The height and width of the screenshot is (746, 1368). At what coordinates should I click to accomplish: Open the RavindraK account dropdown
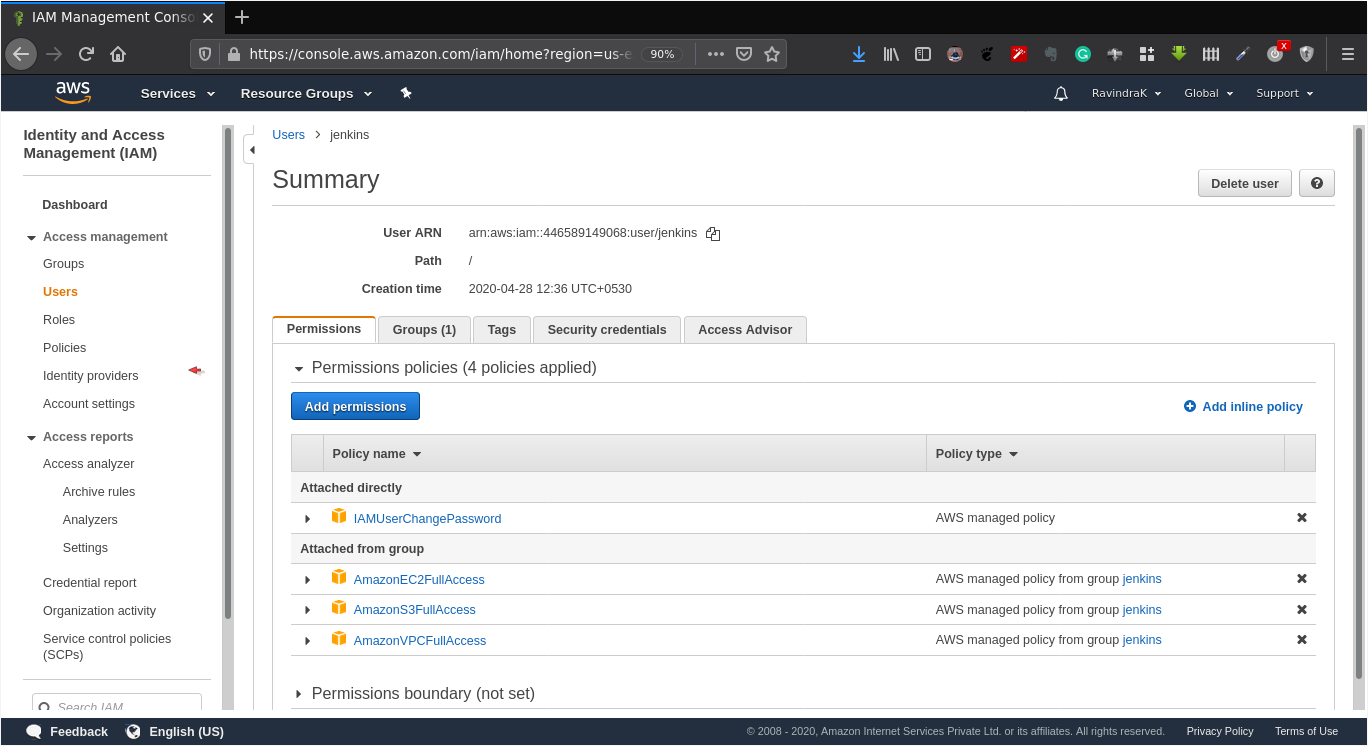click(x=1126, y=93)
